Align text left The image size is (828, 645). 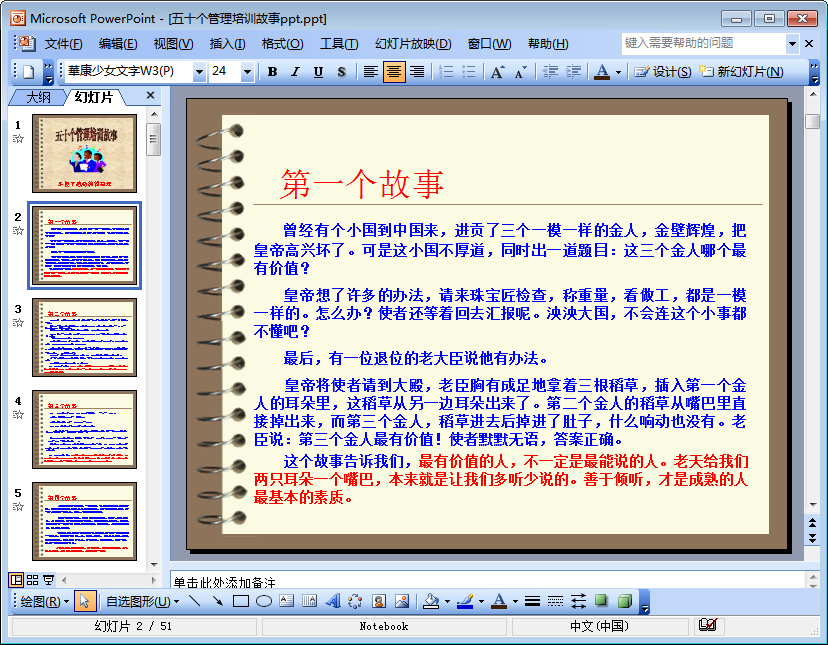pyautogui.click(x=370, y=72)
